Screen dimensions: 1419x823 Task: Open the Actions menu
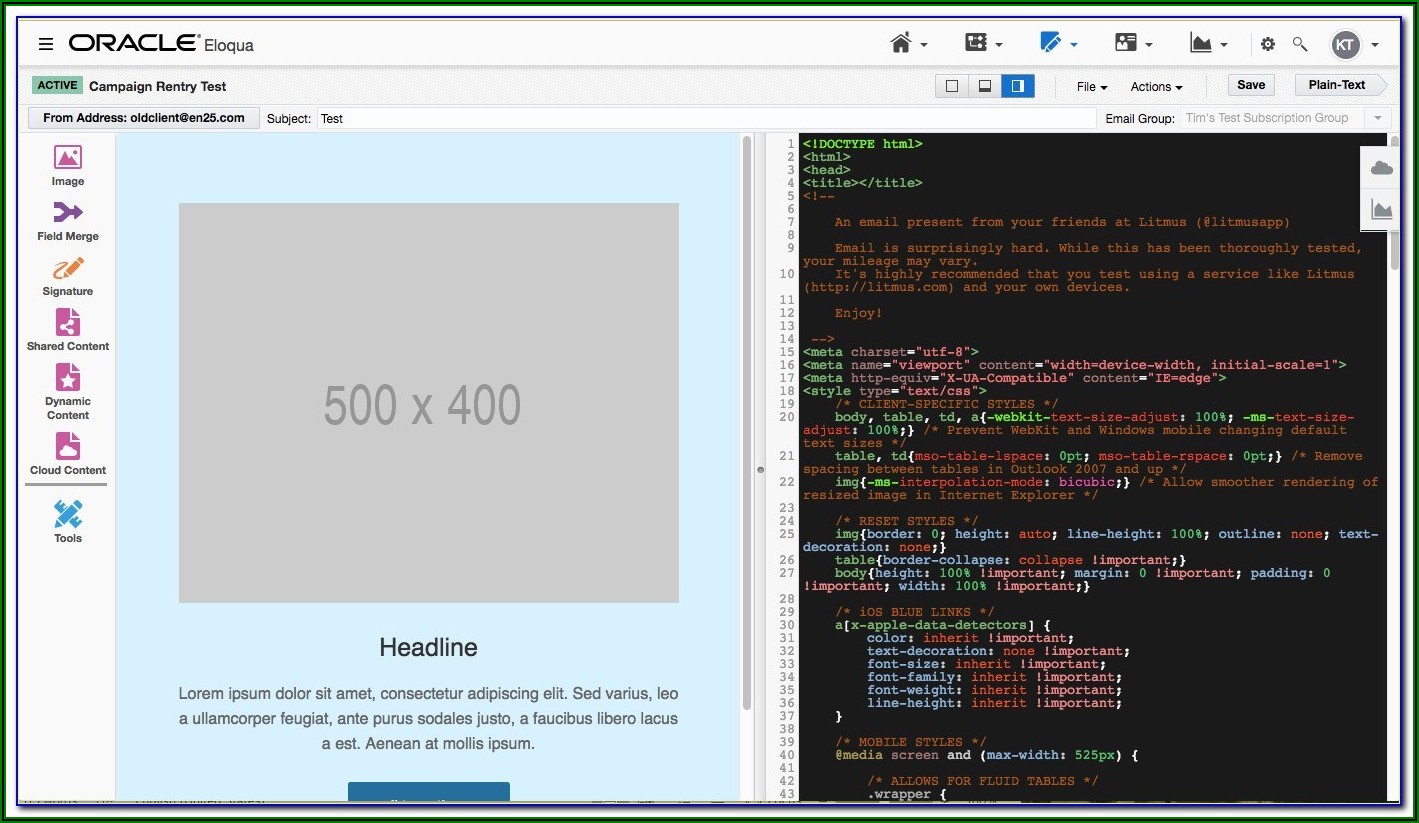click(1156, 87)
